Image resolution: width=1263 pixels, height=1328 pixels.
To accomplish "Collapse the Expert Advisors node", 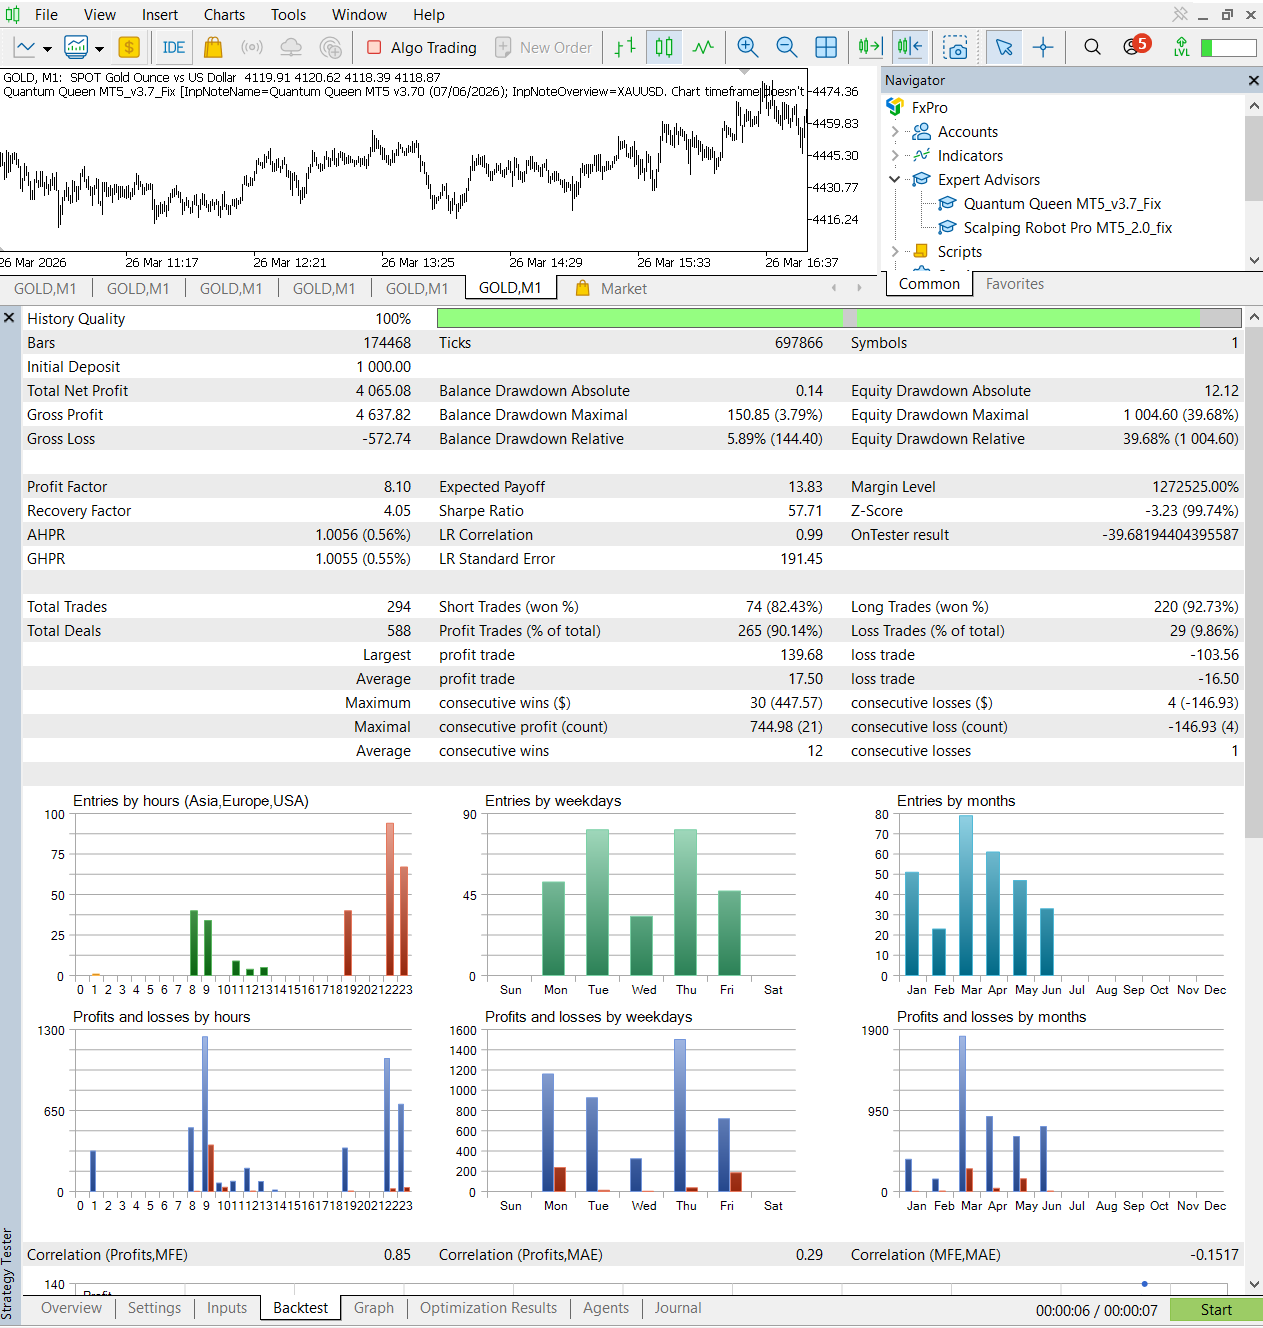I will (895, 179).
